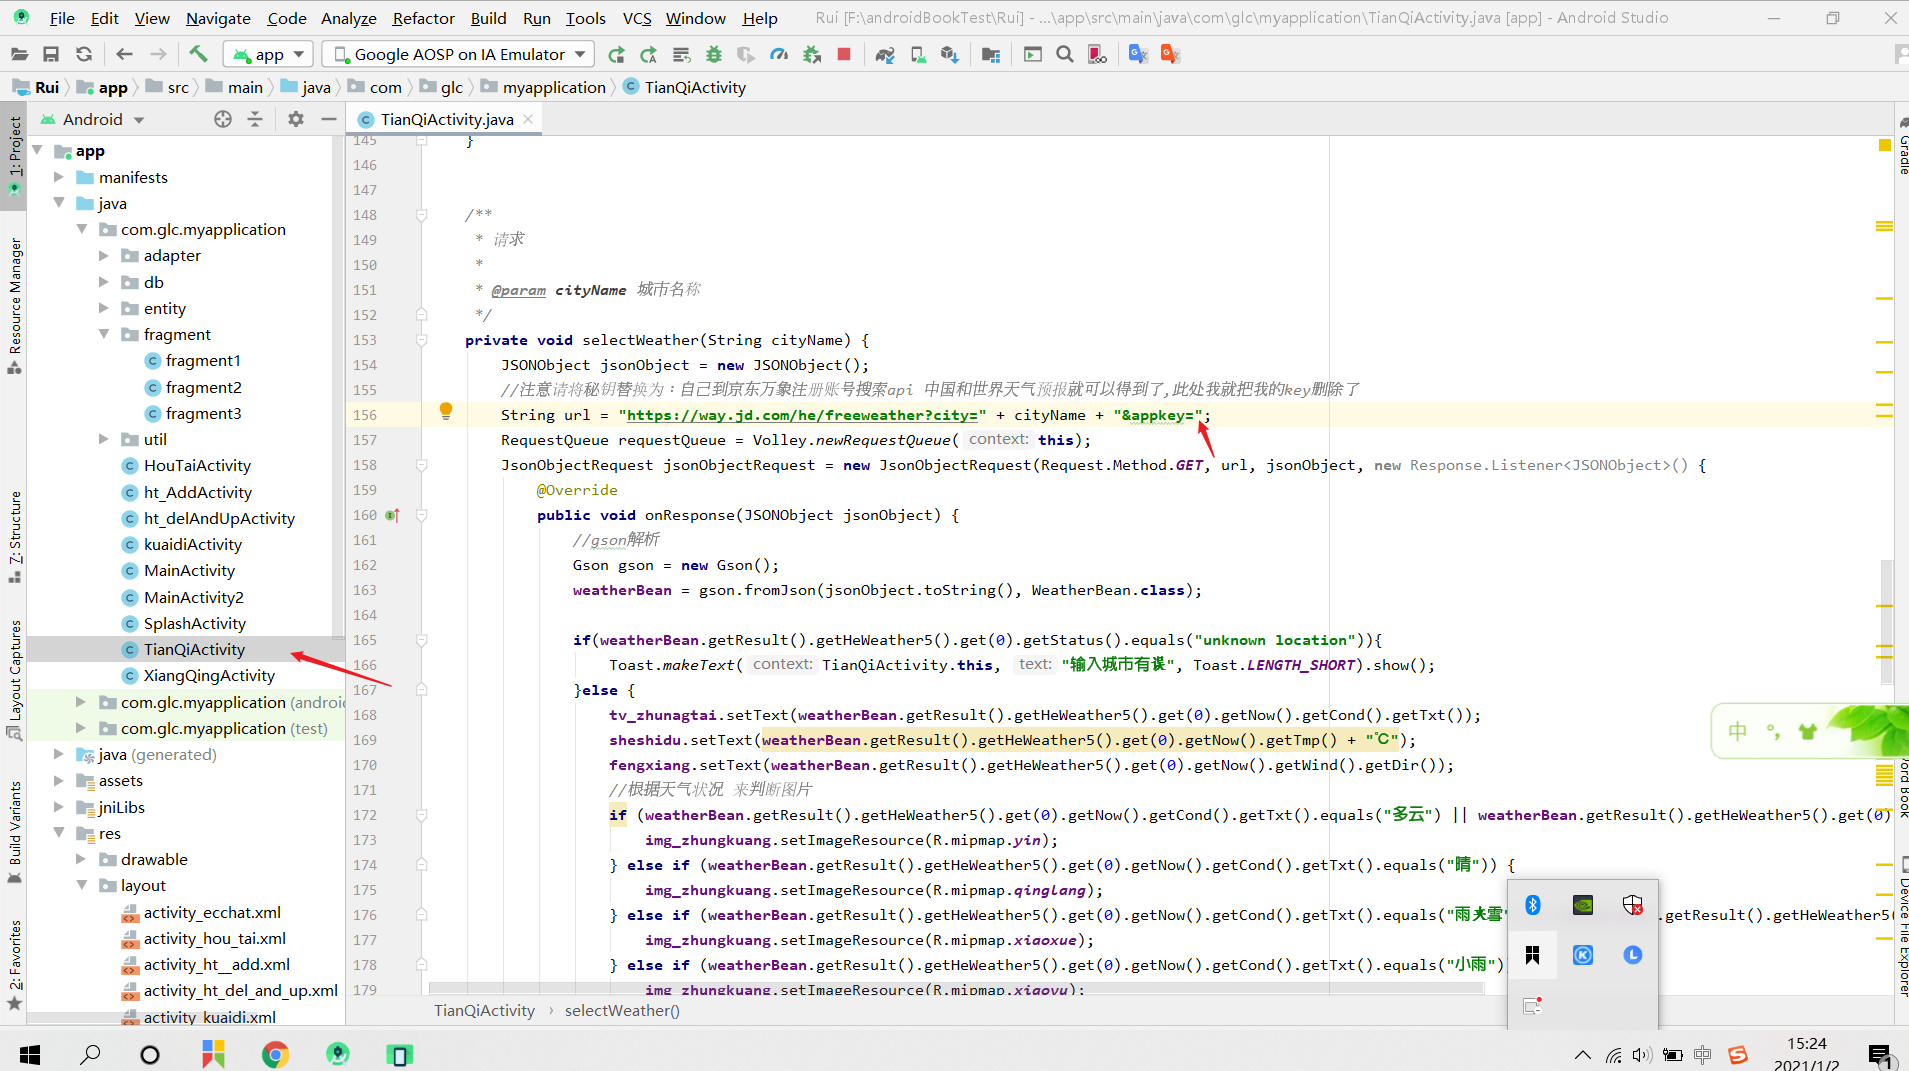1909x1071 pixels.
Task: Collapse the fragment package
Action: tap(104, 334)
